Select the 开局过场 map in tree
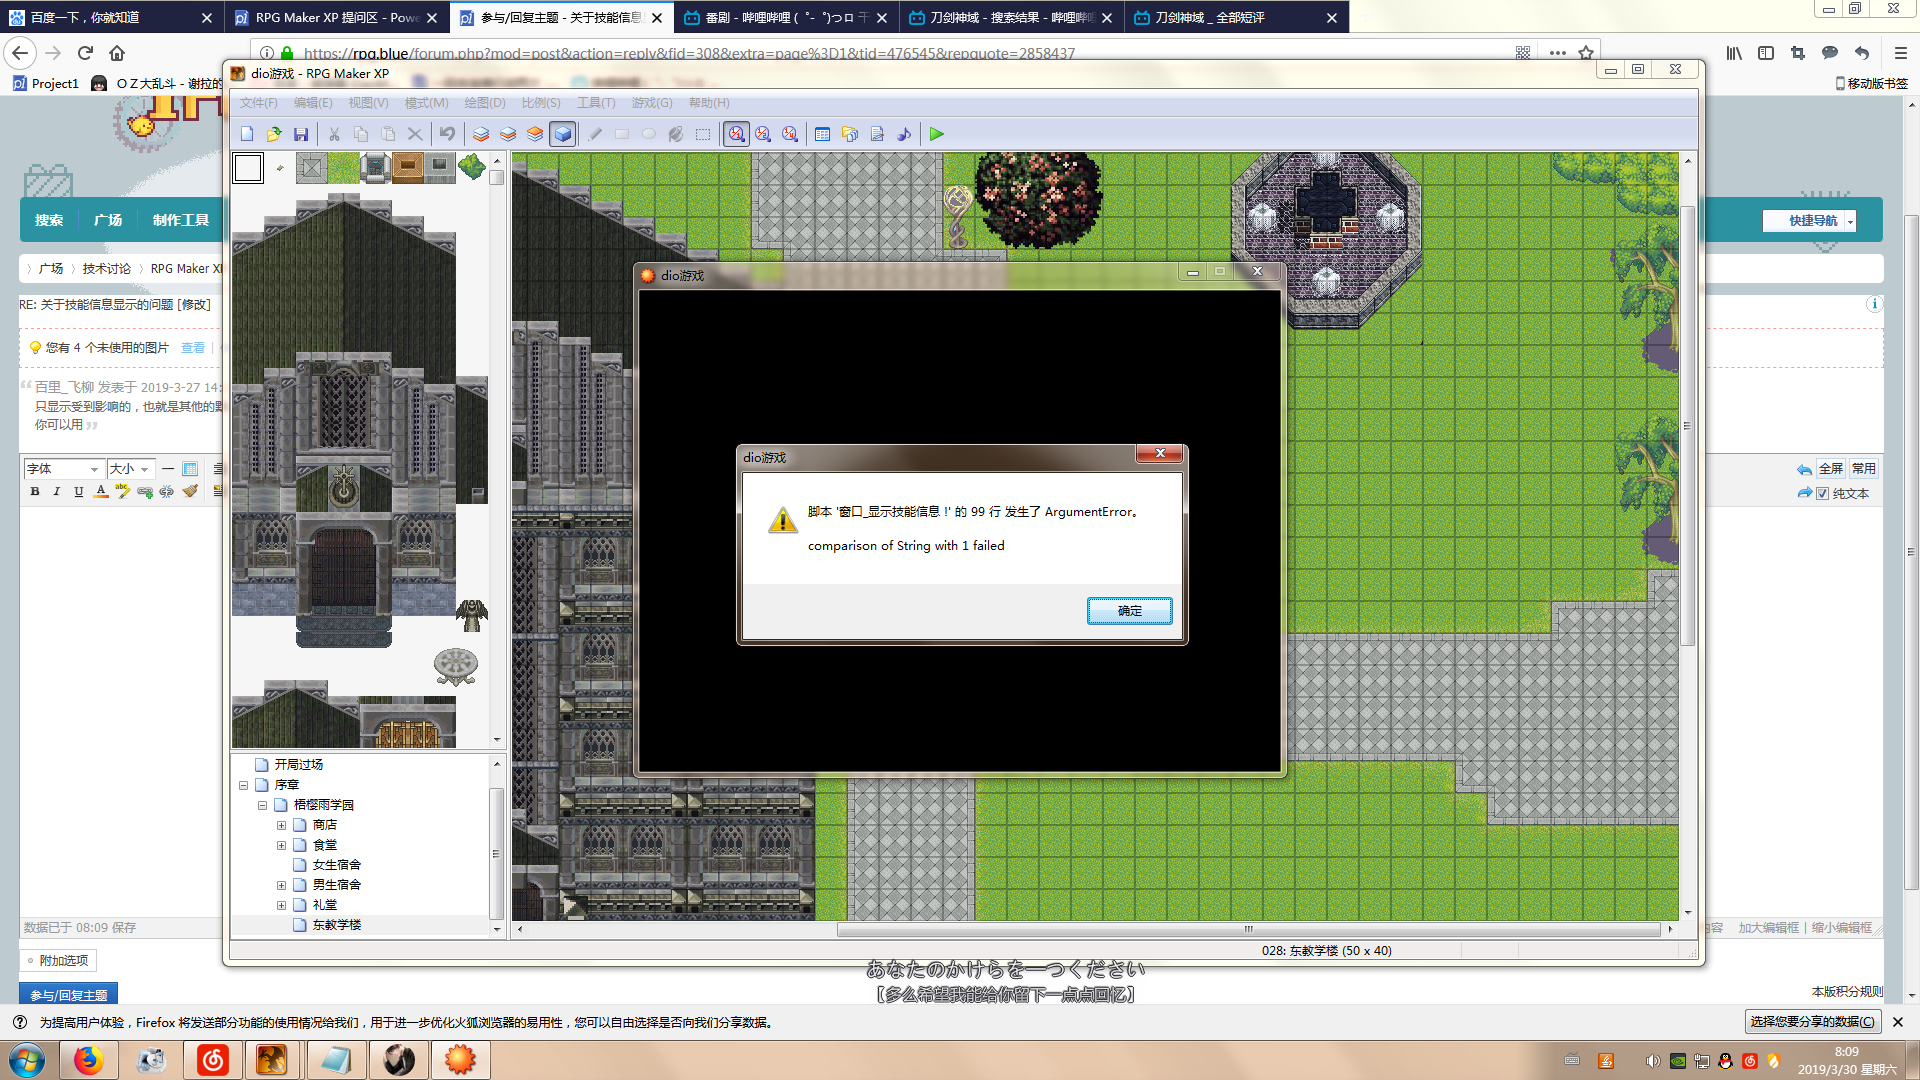This screenshot has height=1080, width=1920. [298, 764]
